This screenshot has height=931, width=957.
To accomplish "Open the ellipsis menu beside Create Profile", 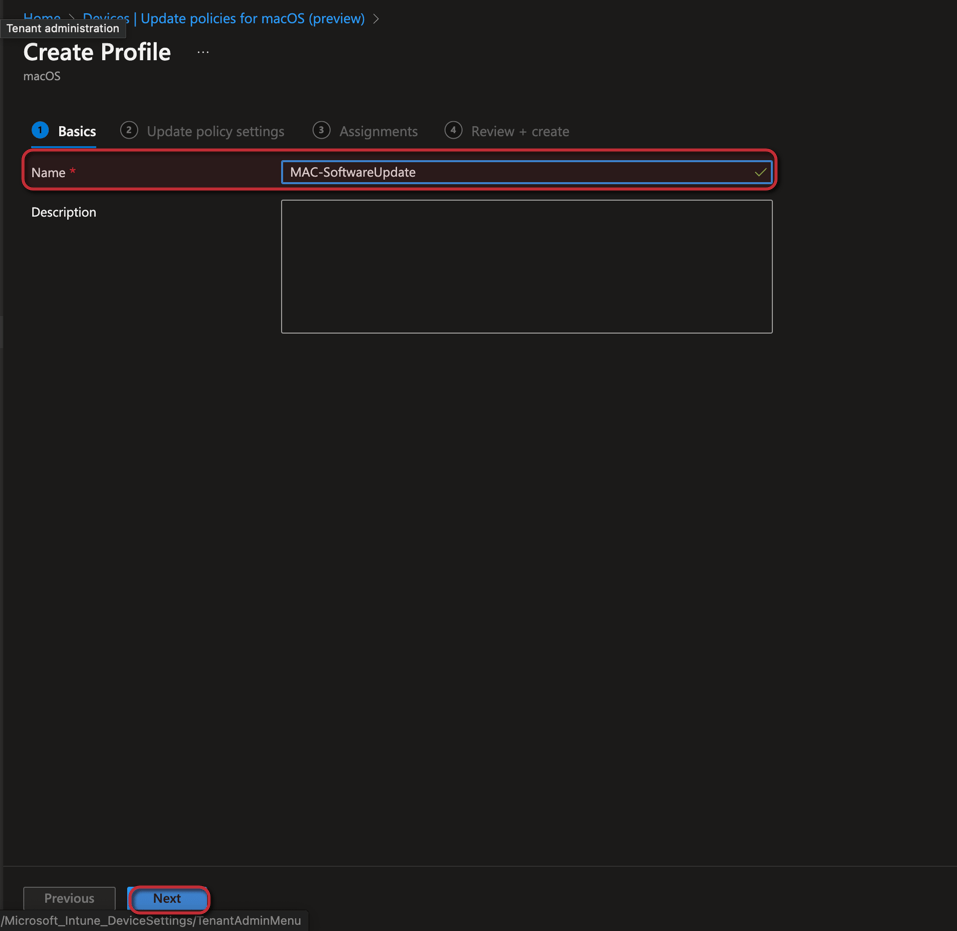I will (203, 52).
